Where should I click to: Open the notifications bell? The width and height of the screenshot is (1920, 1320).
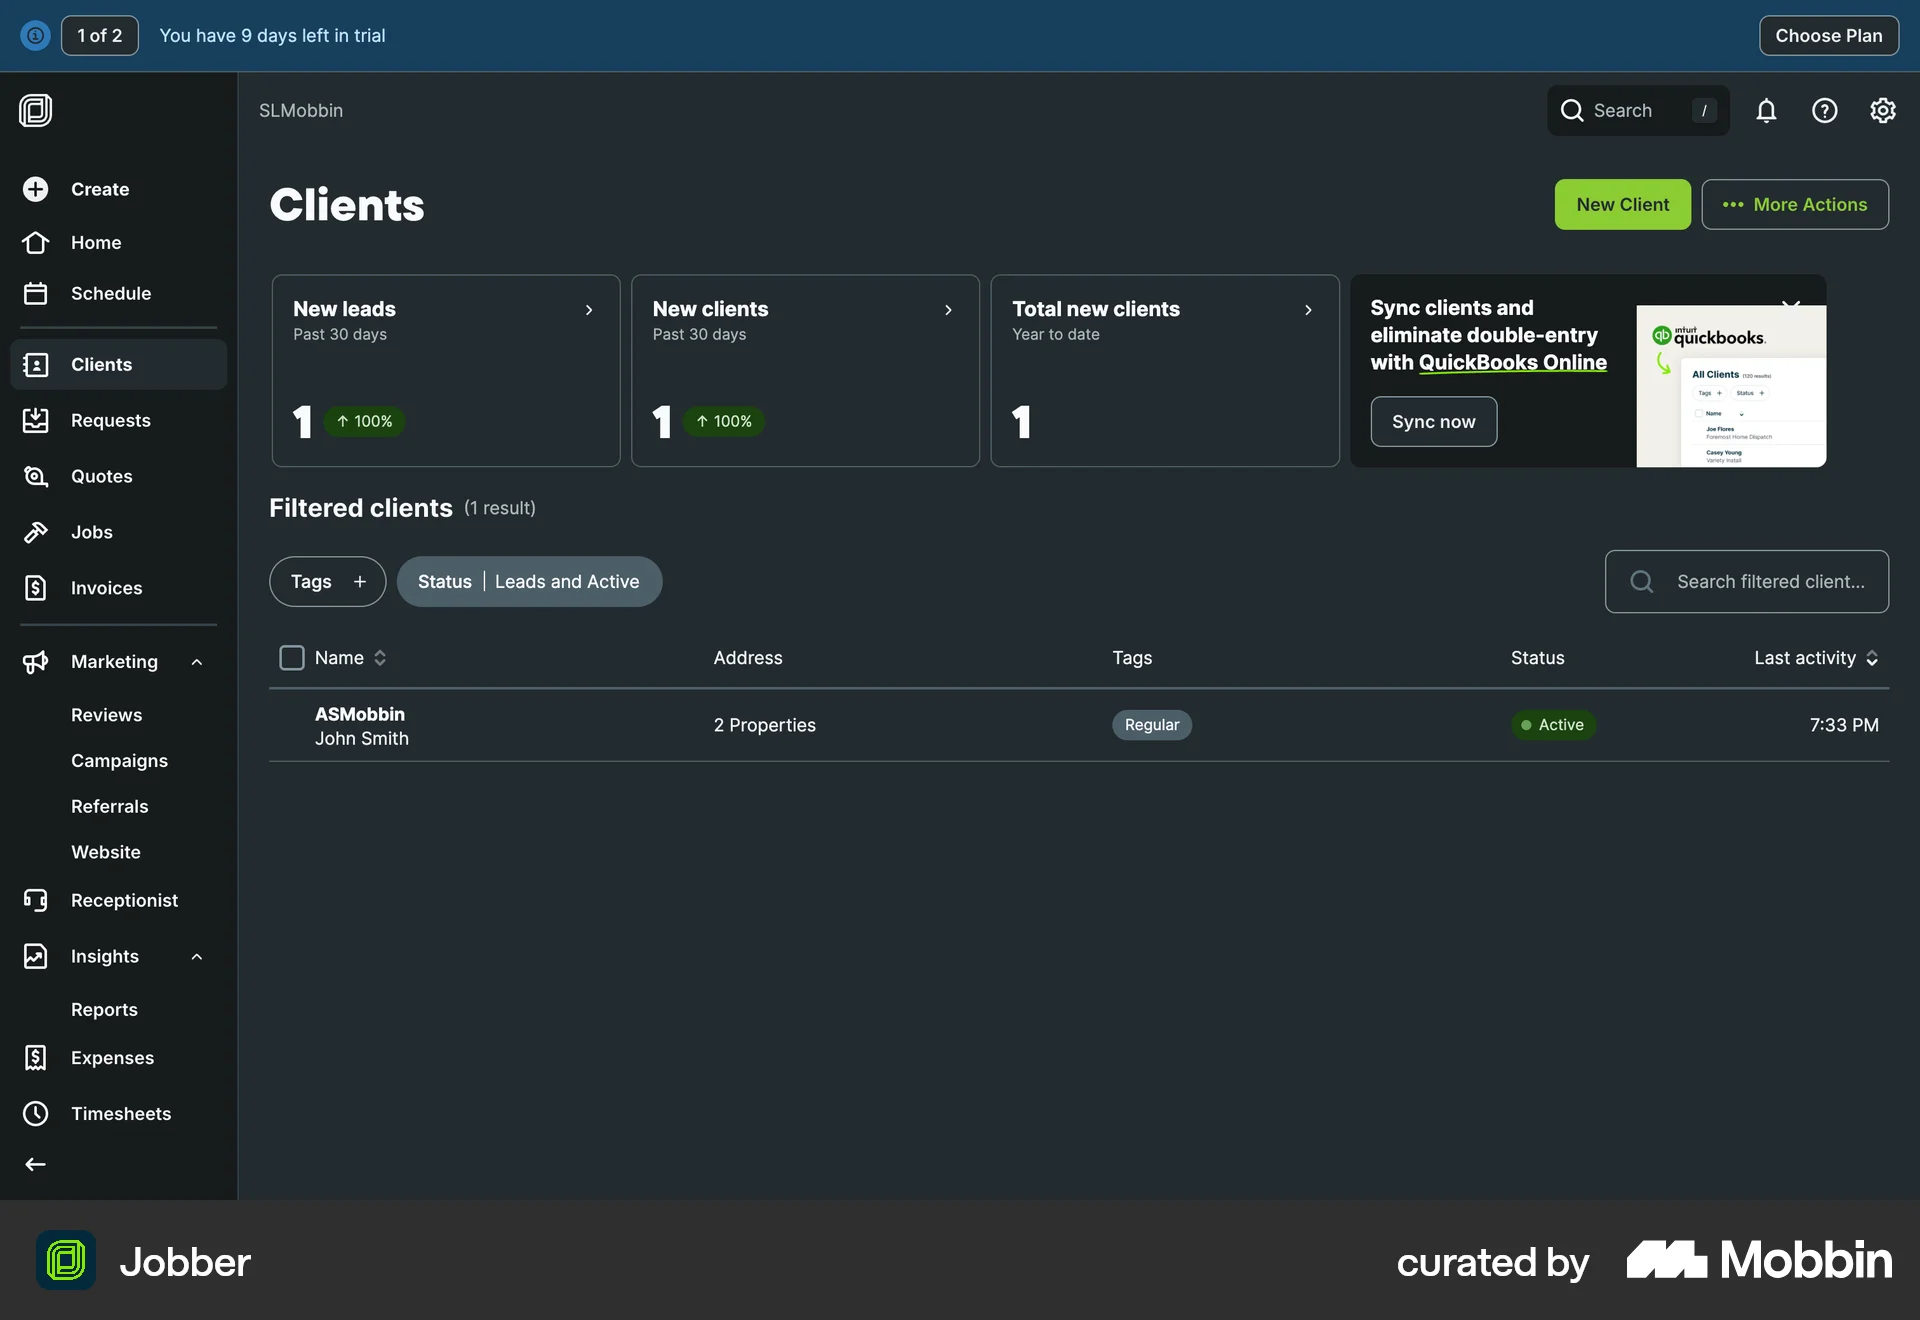tap(1767, 110)
